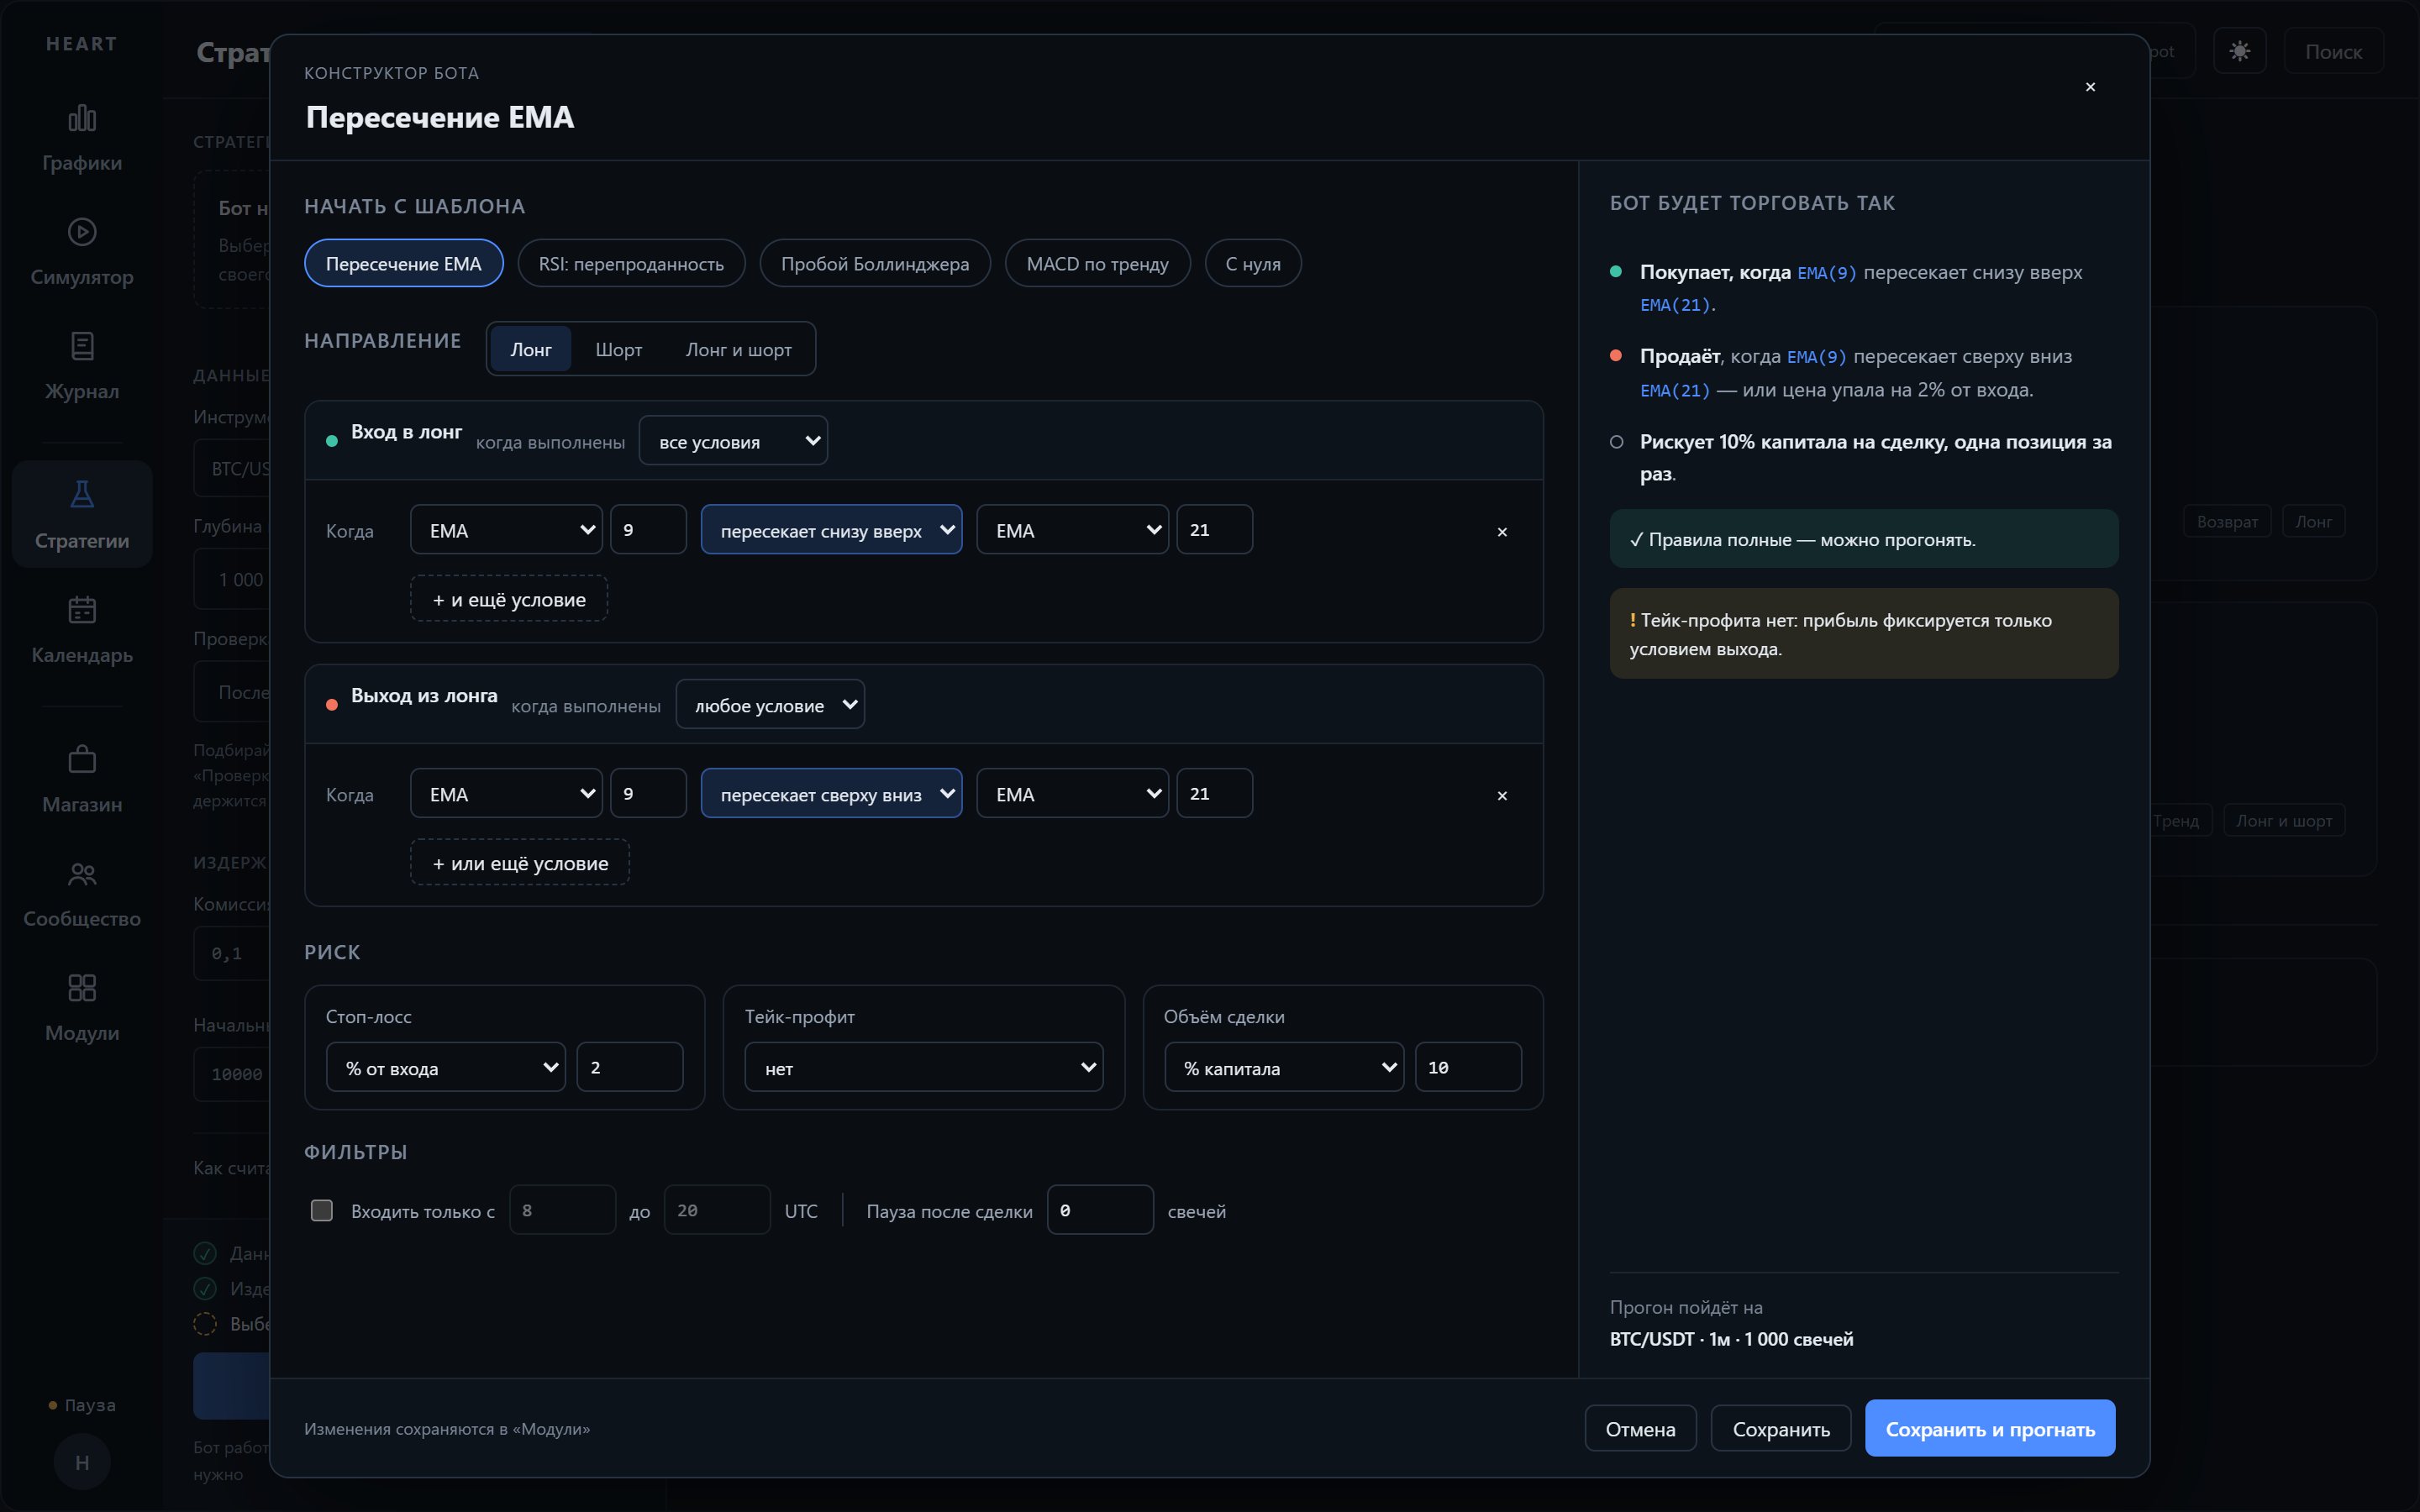Select the 'Лонг и шорт' direction option
Viewport: 2420px width, 1512px height.
click(x=738, y=349)
